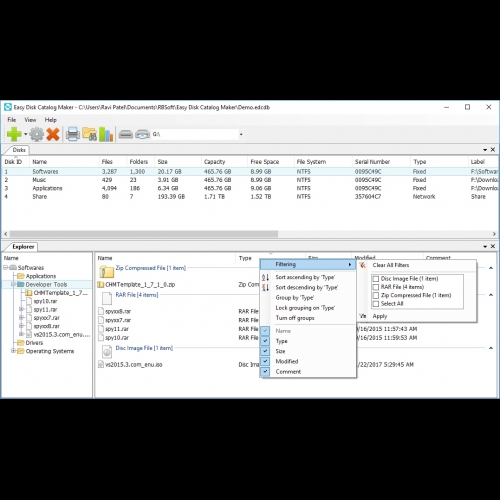The width and height of the screenshot is (500, 500).
Task: Check the Disc Image File filter checkbox
Action: pos(376,279)
